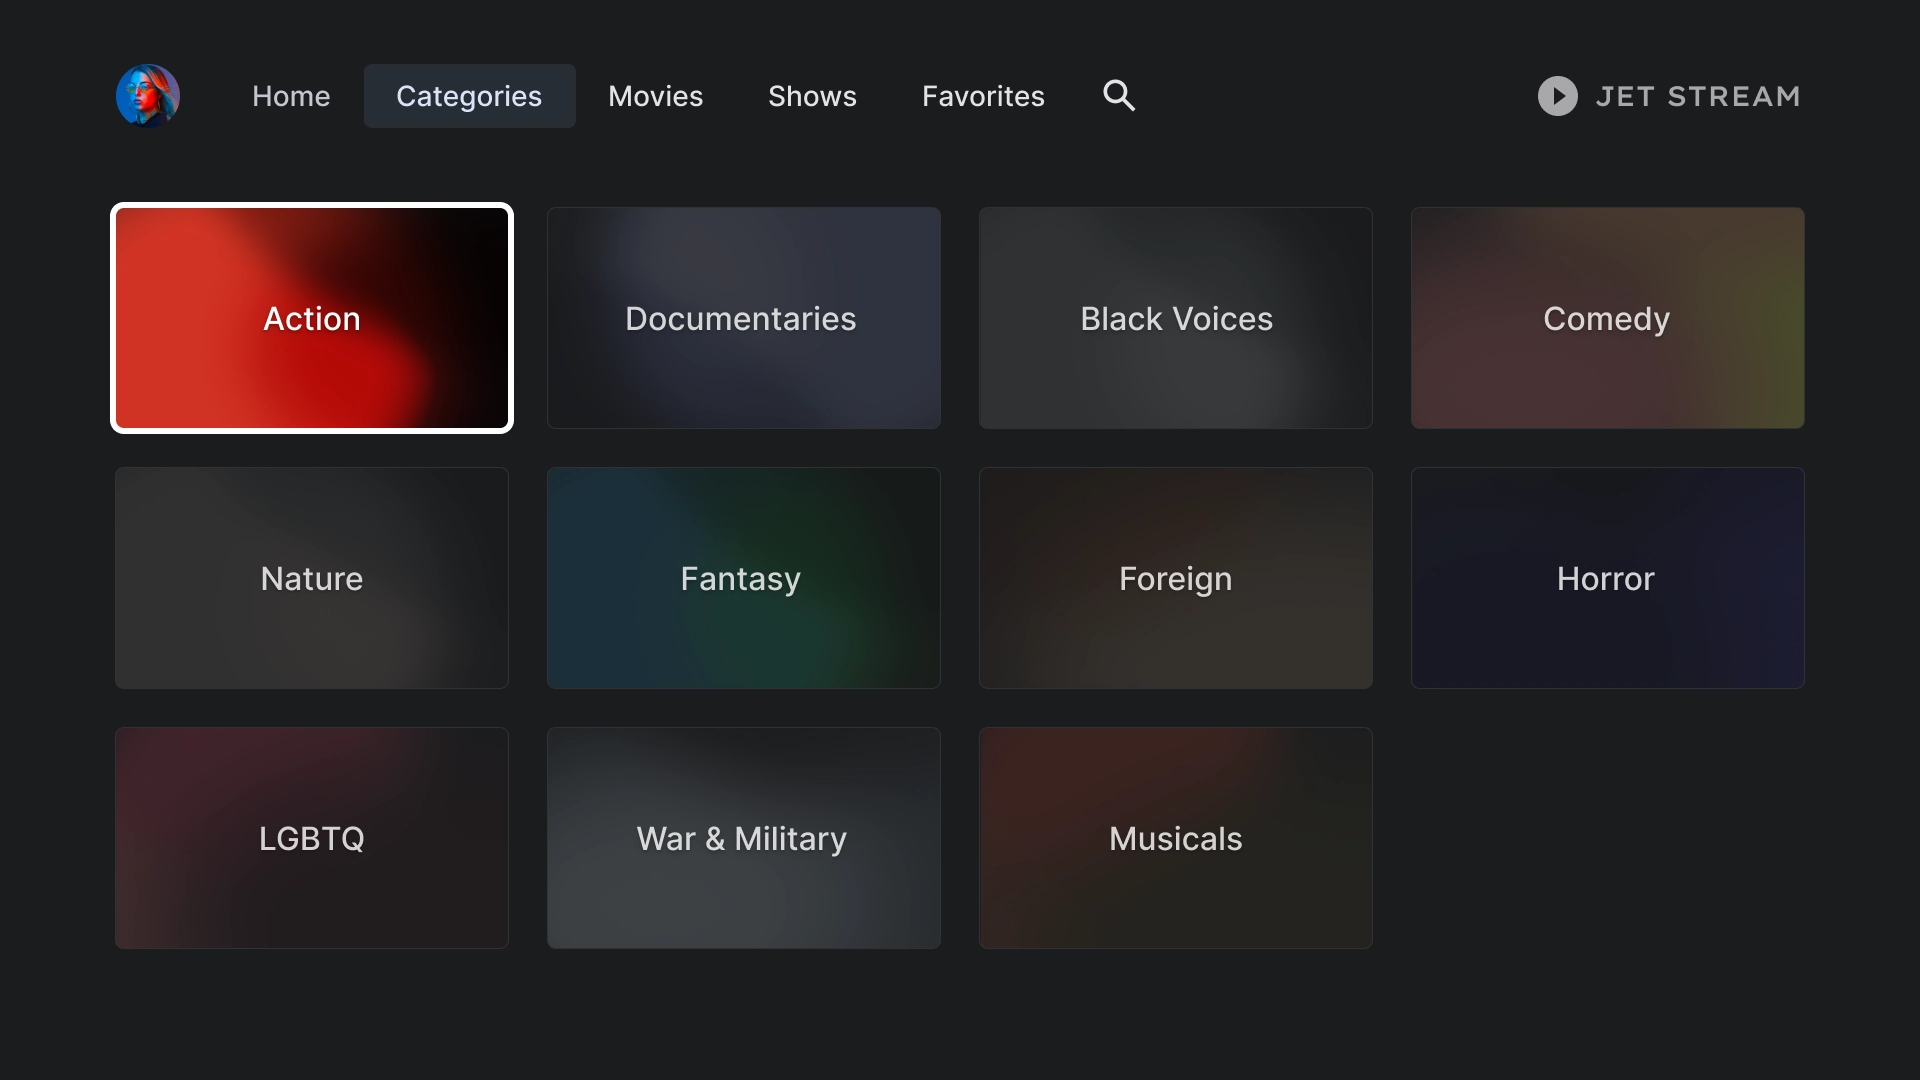Image resolution: width=1920 pixels, height=1080 pixels.
Task: Click the War & Military category tile
Action: [x=742, y=836]
